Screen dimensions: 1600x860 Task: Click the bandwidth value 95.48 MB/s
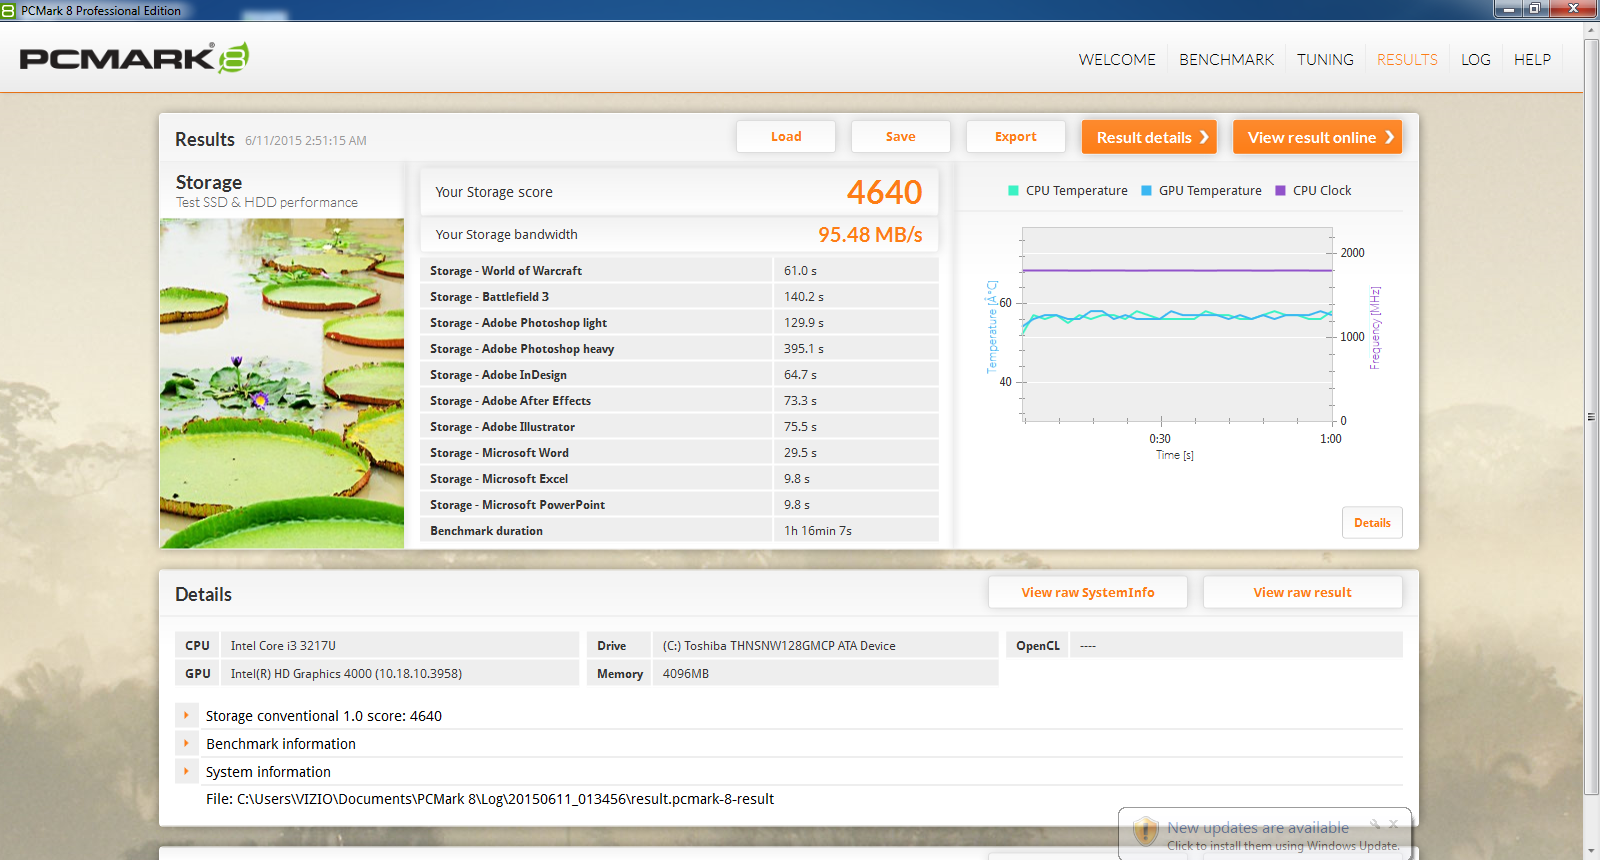(870, 235)
